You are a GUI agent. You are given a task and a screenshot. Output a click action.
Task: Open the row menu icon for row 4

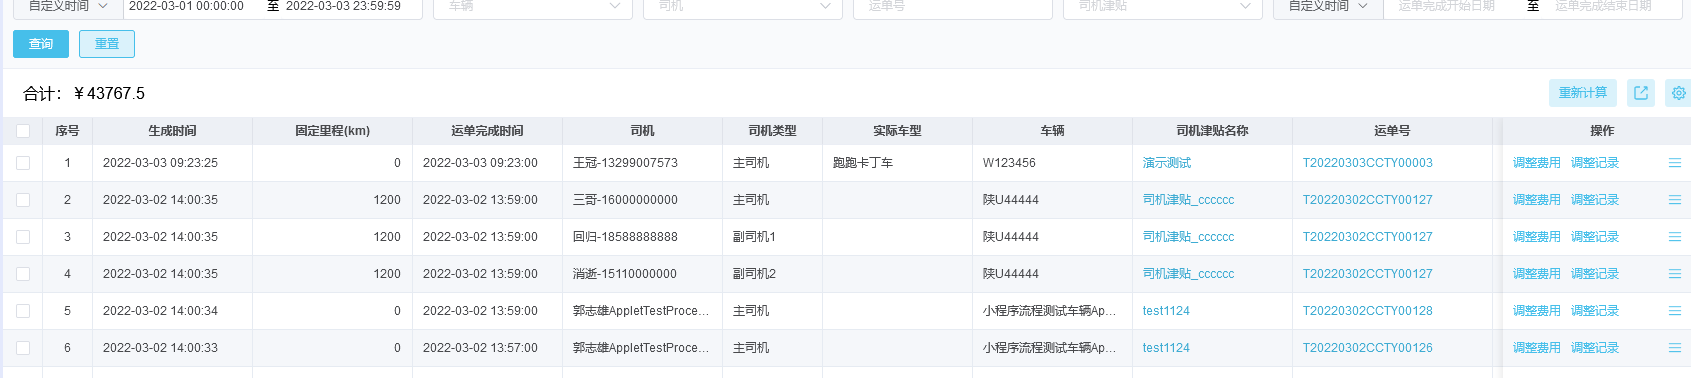pos(1675,274)
